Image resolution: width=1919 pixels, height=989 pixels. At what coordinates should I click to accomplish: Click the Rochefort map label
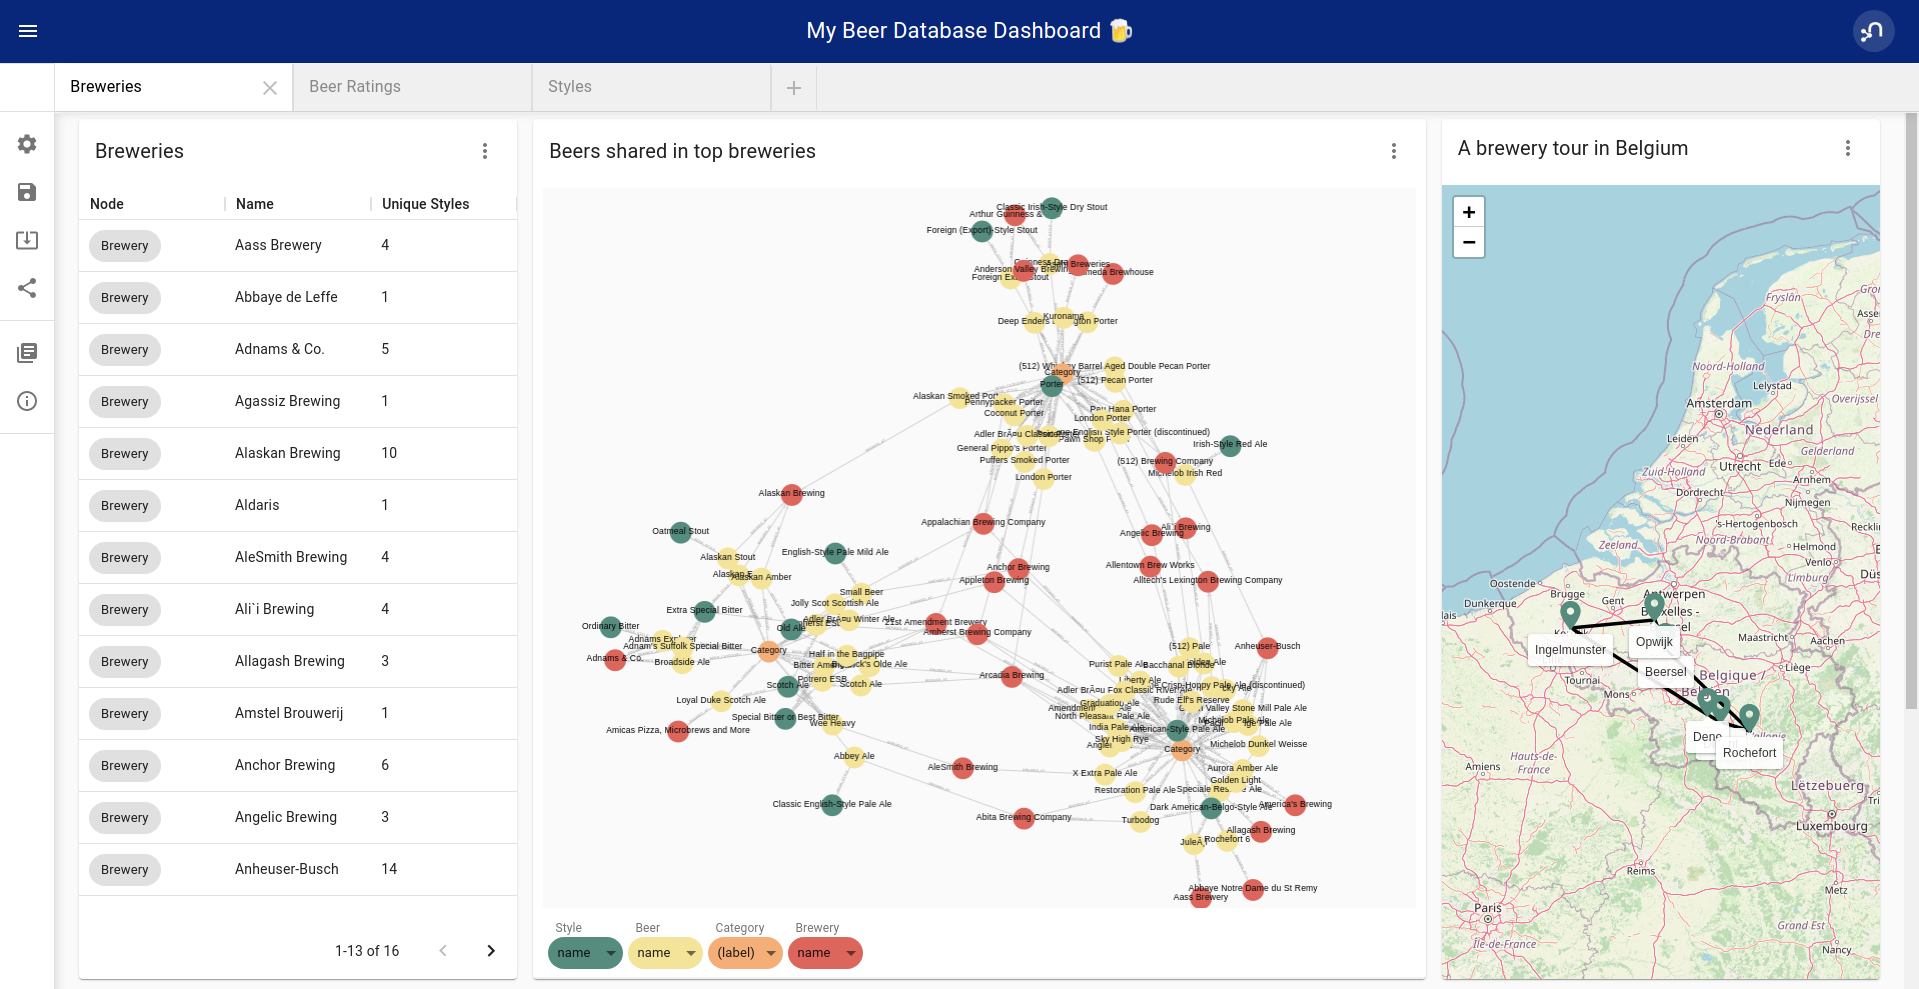click(1749, 753)
